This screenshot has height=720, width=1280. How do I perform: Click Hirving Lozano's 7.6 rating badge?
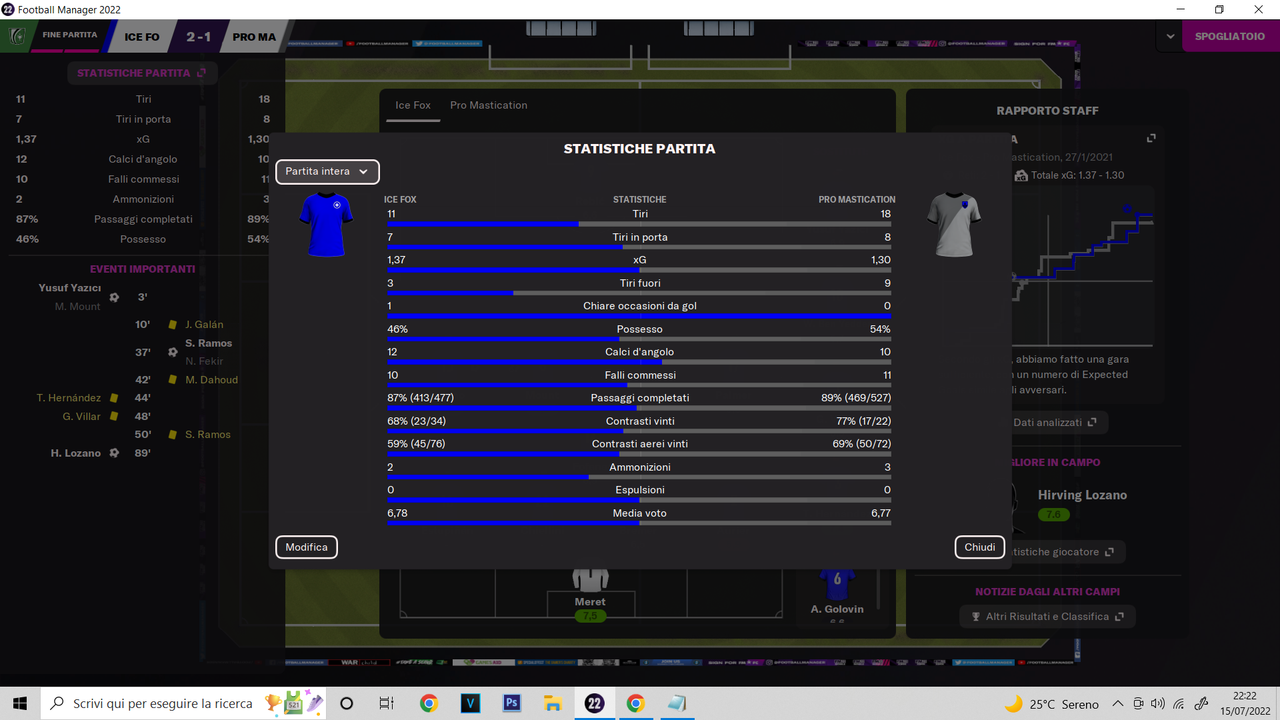pos(1053,515)
